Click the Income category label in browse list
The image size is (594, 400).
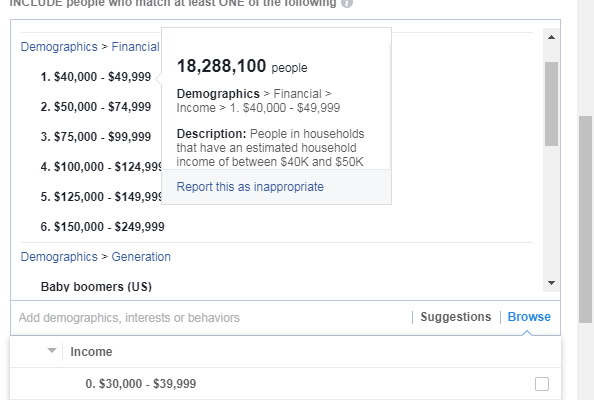pos(91,352)
